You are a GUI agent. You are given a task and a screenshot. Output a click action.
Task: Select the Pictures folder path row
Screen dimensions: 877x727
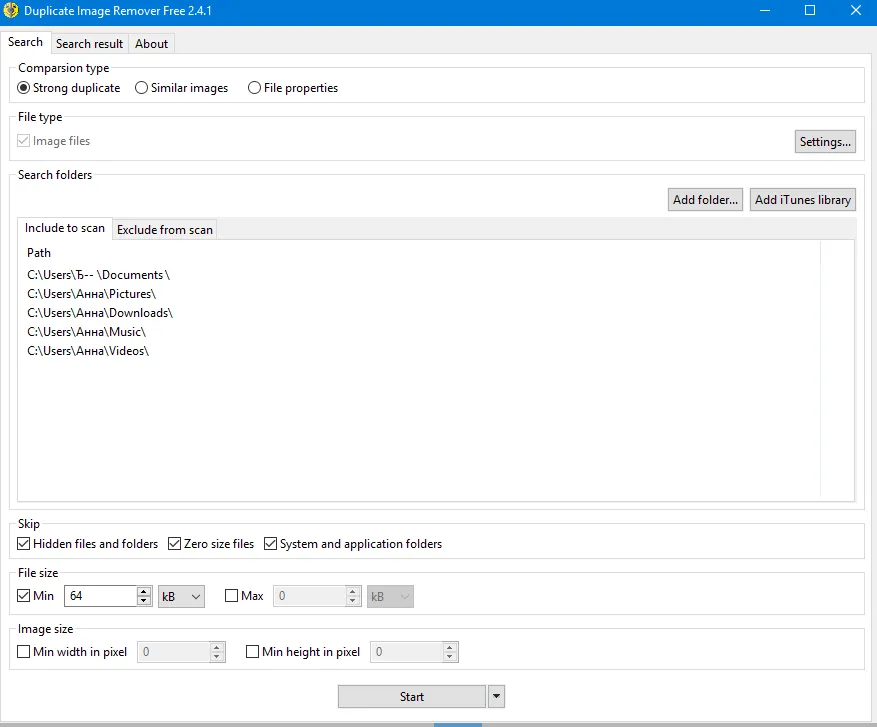tap(92, 294)
